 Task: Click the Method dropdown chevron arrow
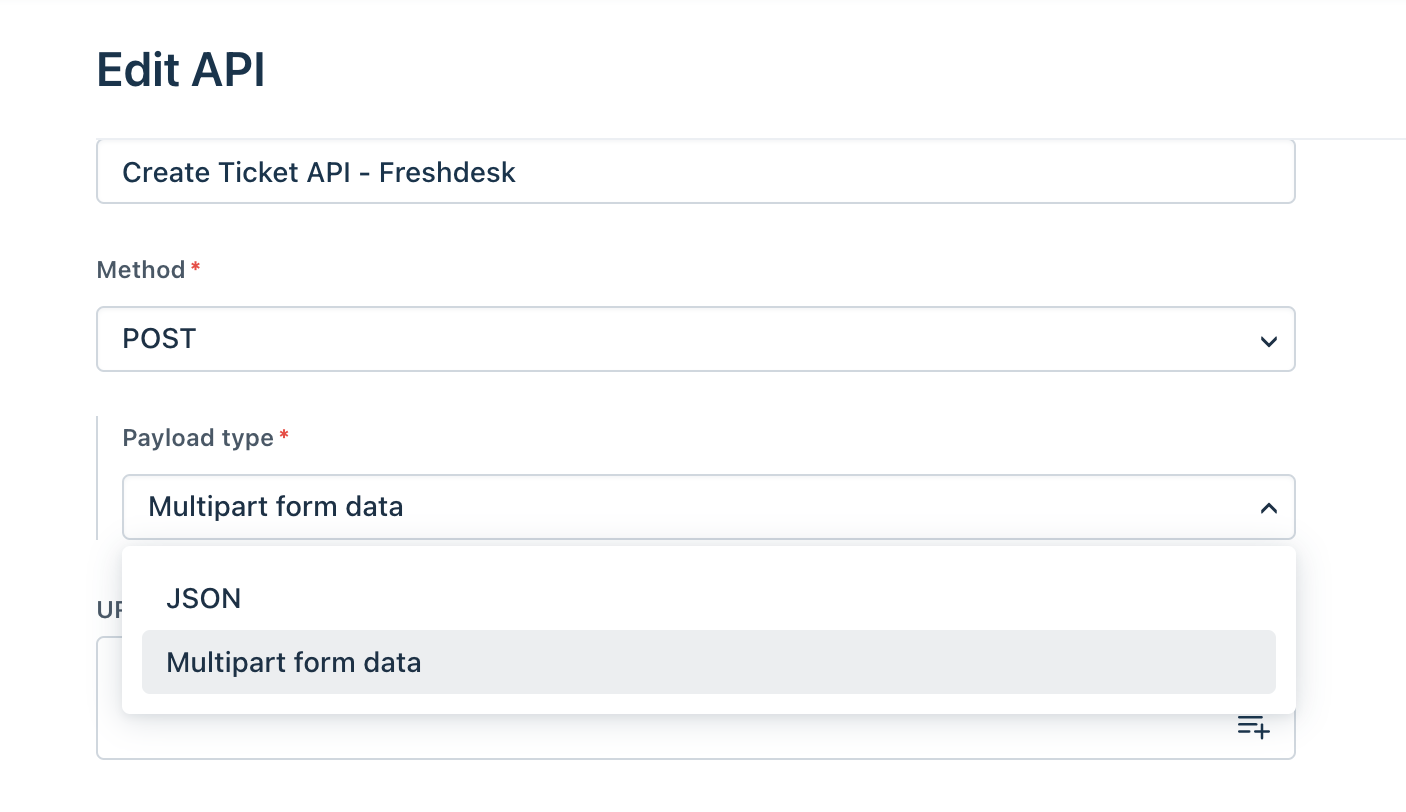click(x=1268, y=341)
